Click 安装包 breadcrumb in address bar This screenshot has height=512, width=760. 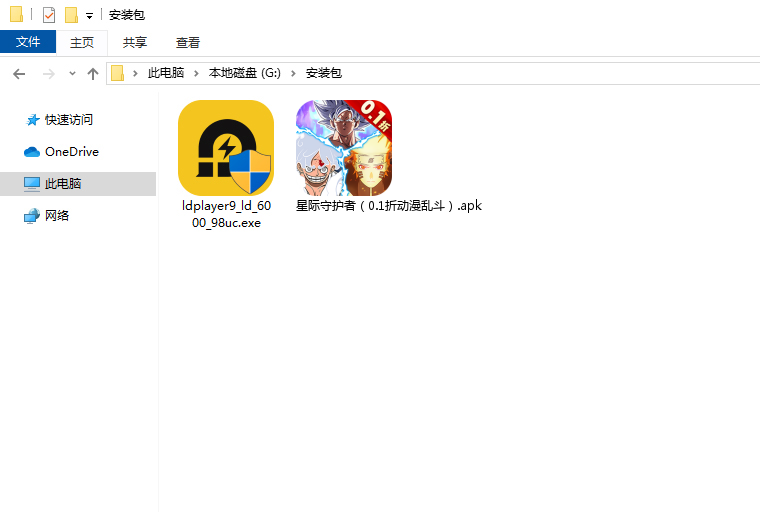[324, 73]
